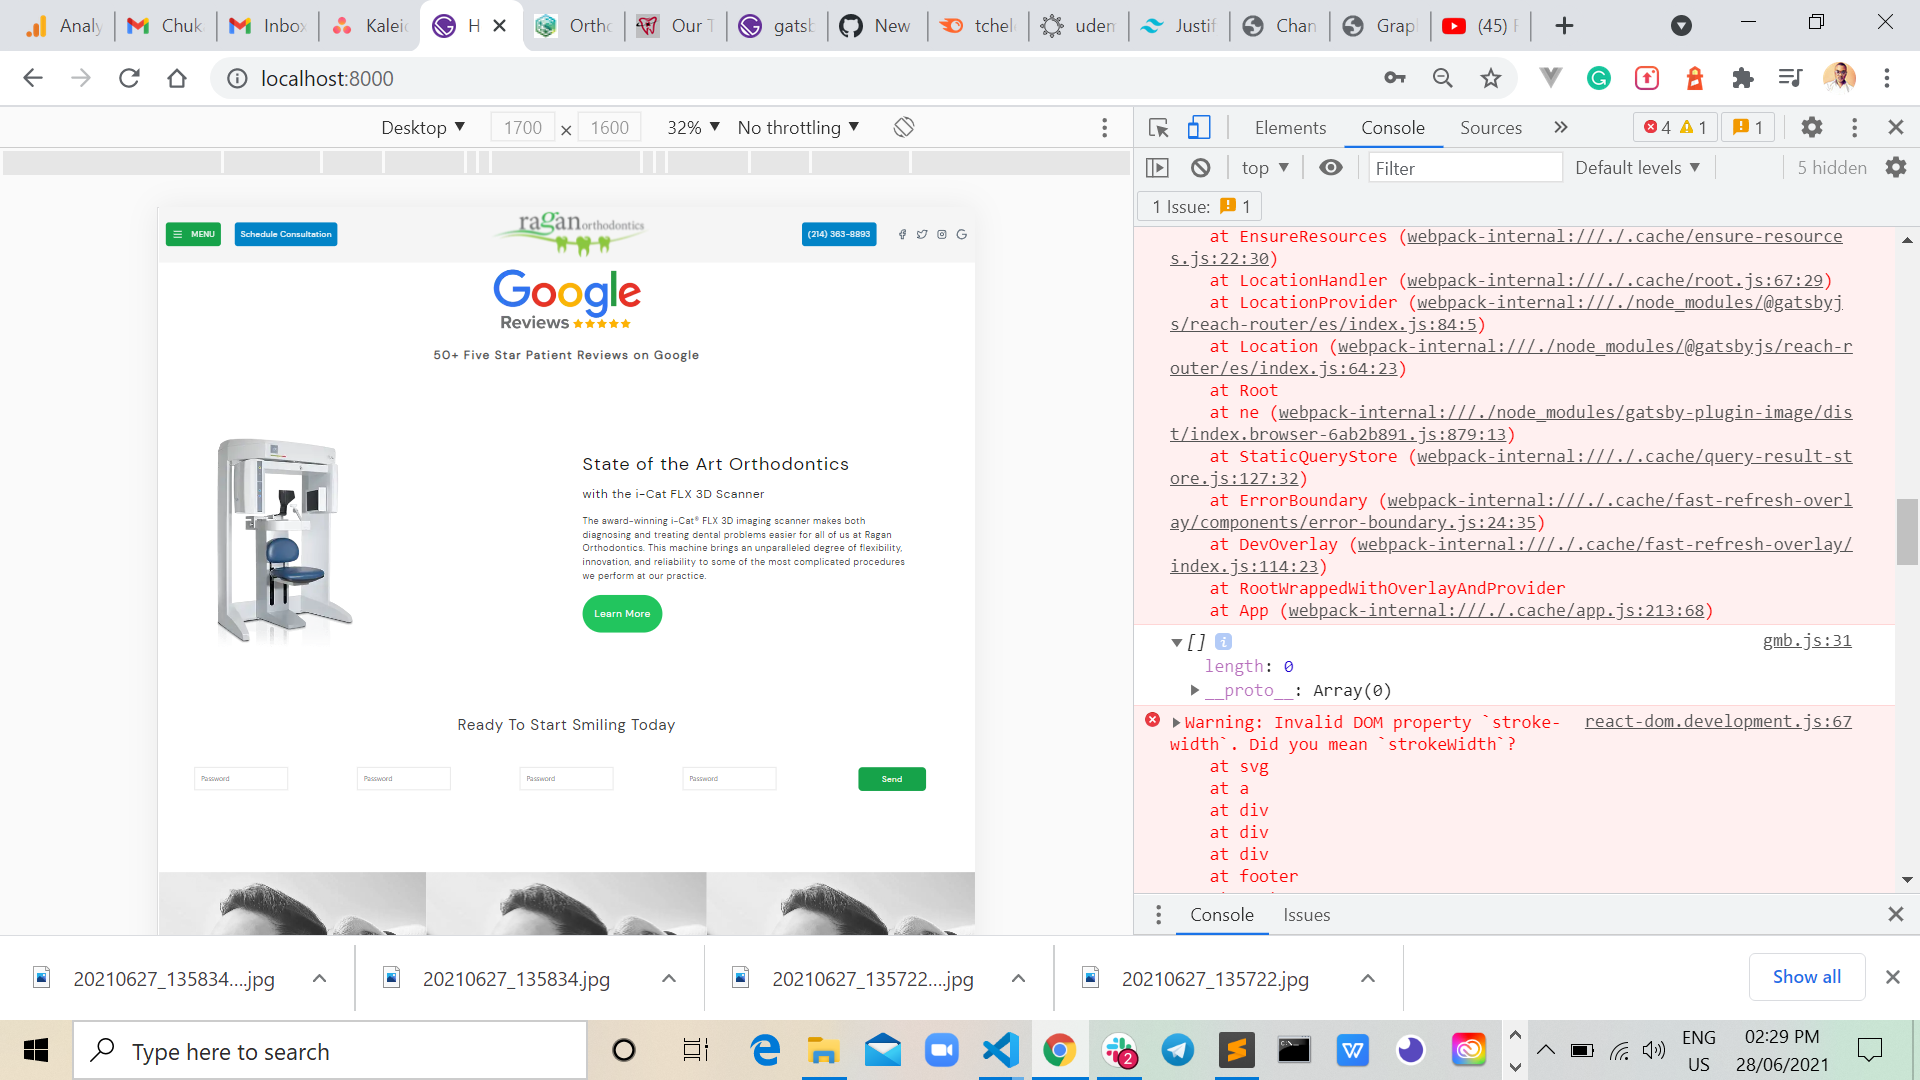Show the console sidebar
1920x1080 pixels.
[x=1157, y=168]
